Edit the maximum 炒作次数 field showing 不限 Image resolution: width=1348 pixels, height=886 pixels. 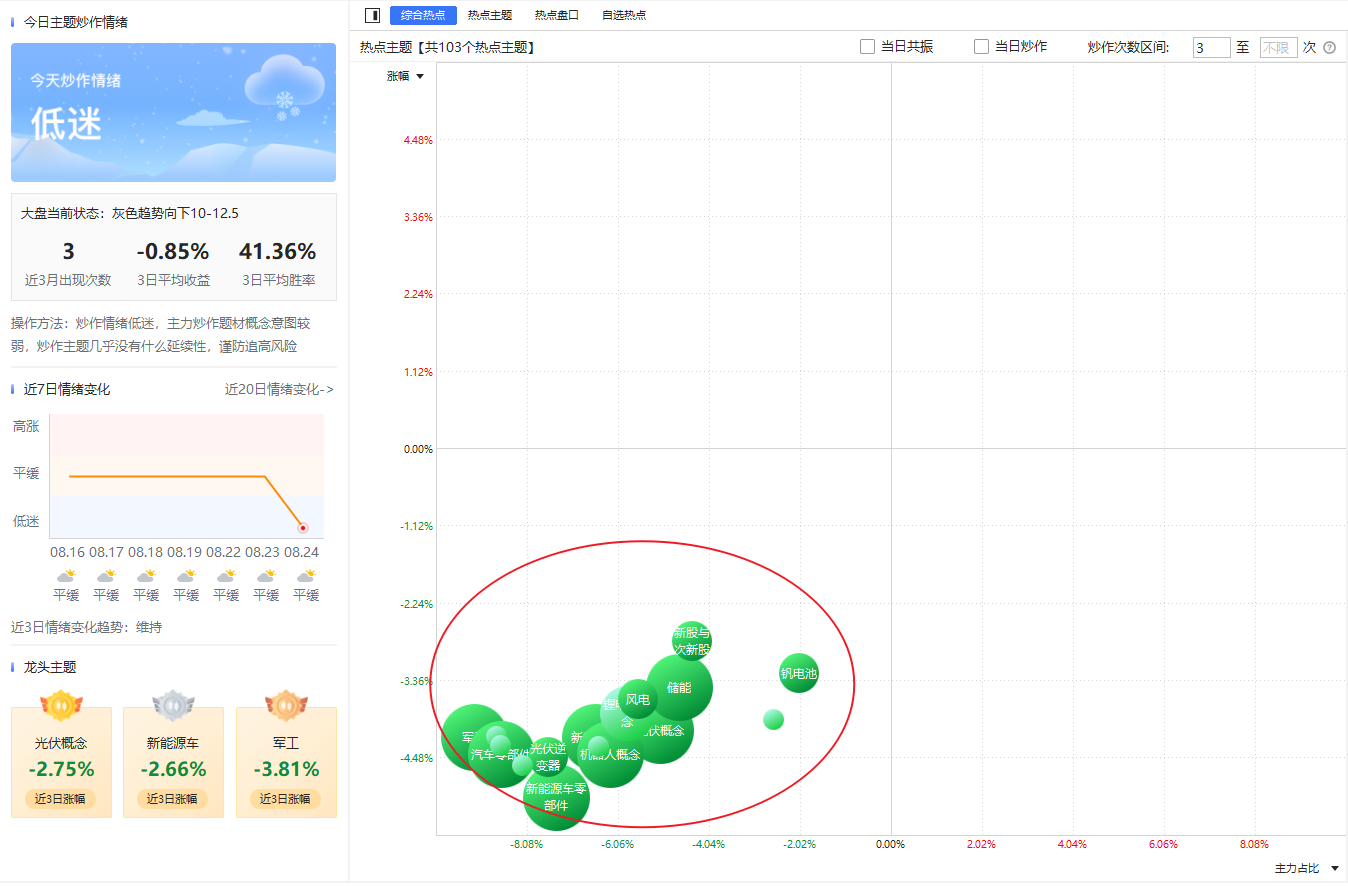point(1278,47)
